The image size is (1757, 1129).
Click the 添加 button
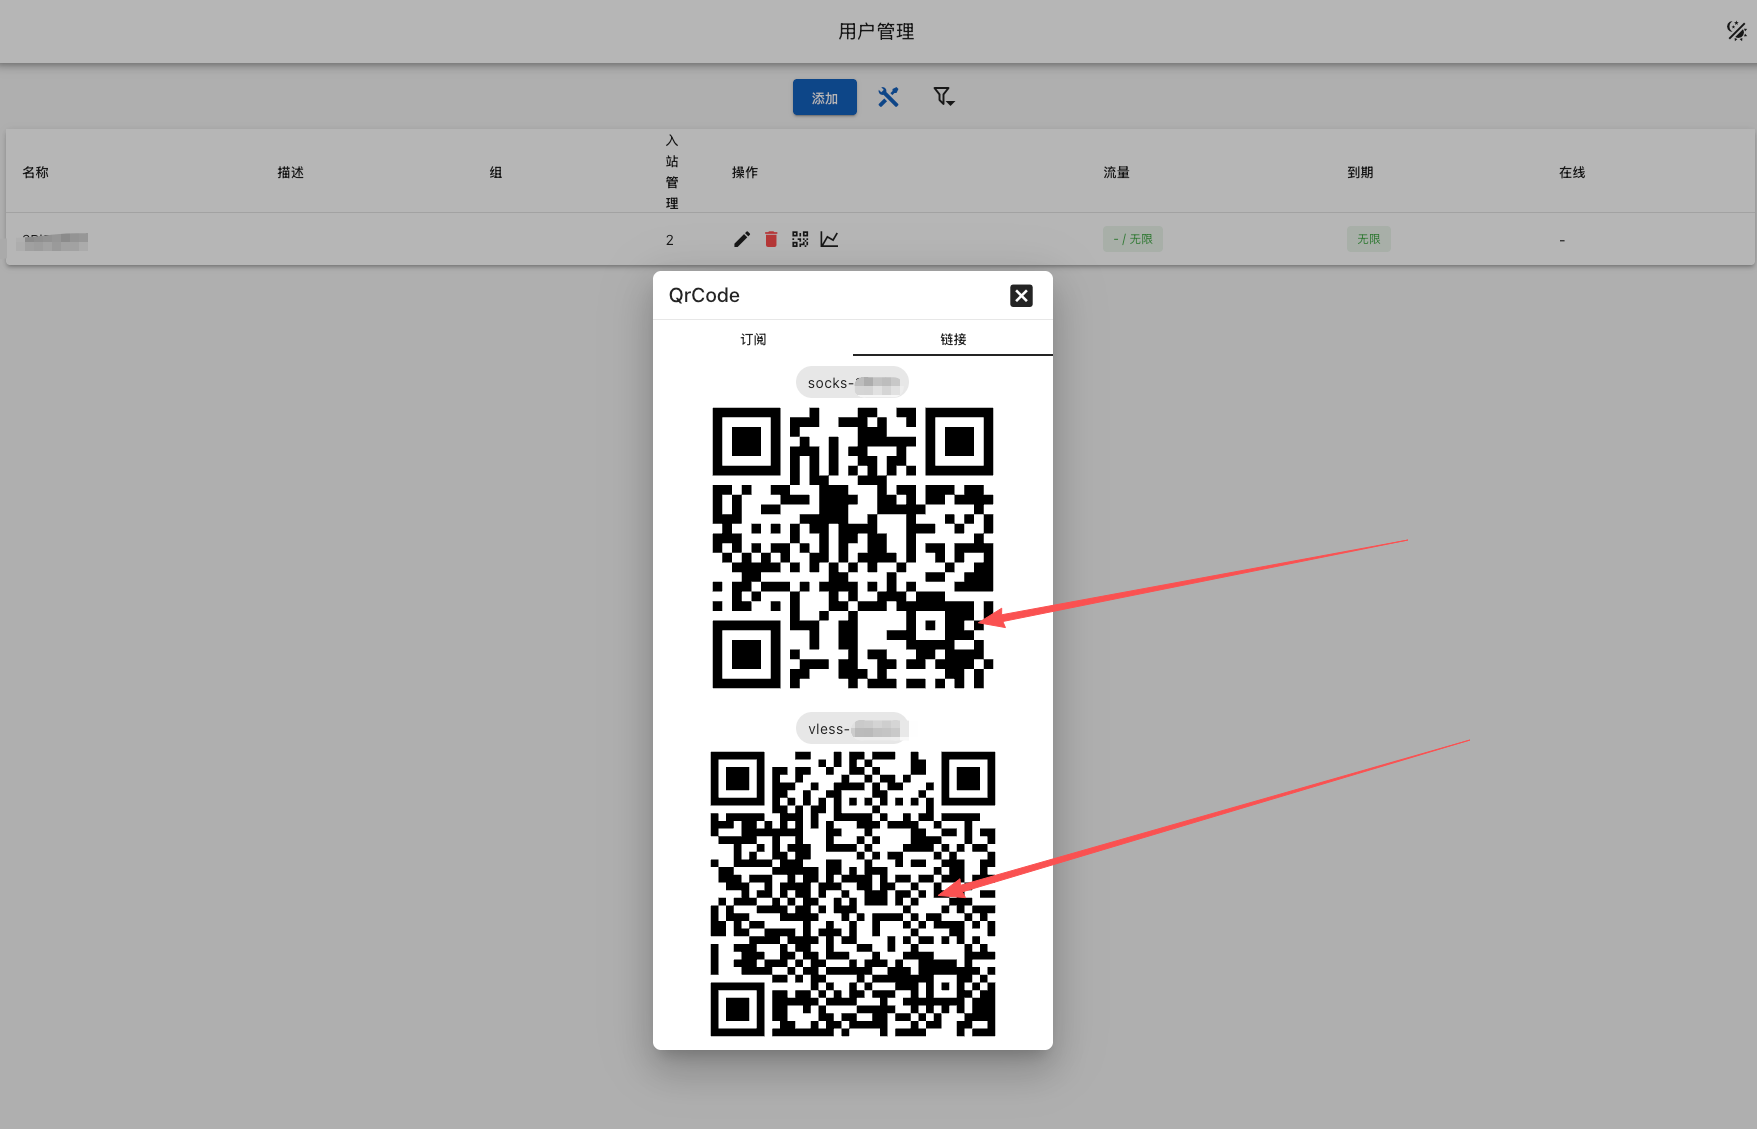pyautogui.click(x=824, y=97)
